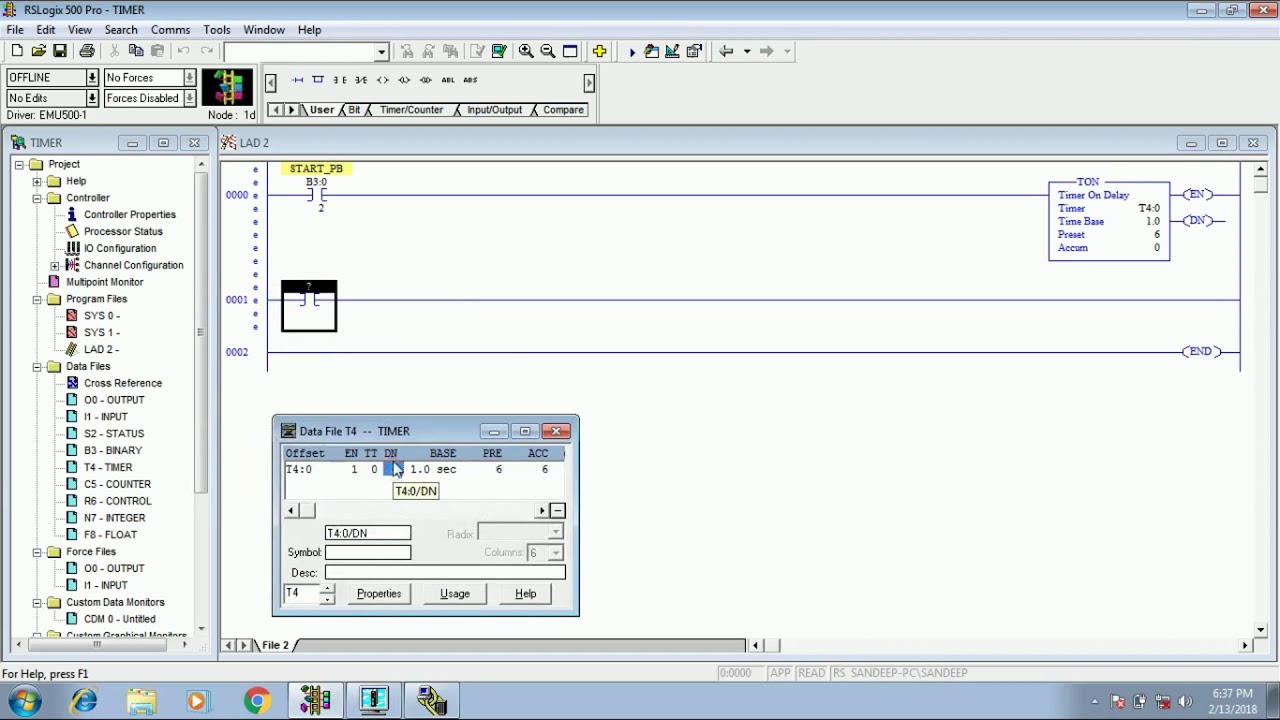Image resolution: width=1280 pixels, height=720 pixels.
Task: Open Windows Start menu
Action: (25, 701)
